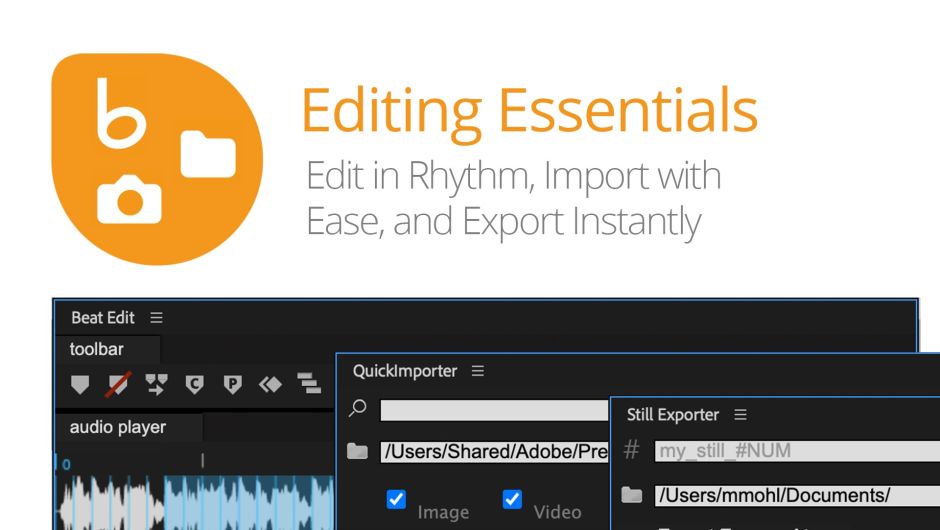This screenshot has width=940, height=530.
Task: Open the QuickImporter panel menu
Action: coord(478,371)
